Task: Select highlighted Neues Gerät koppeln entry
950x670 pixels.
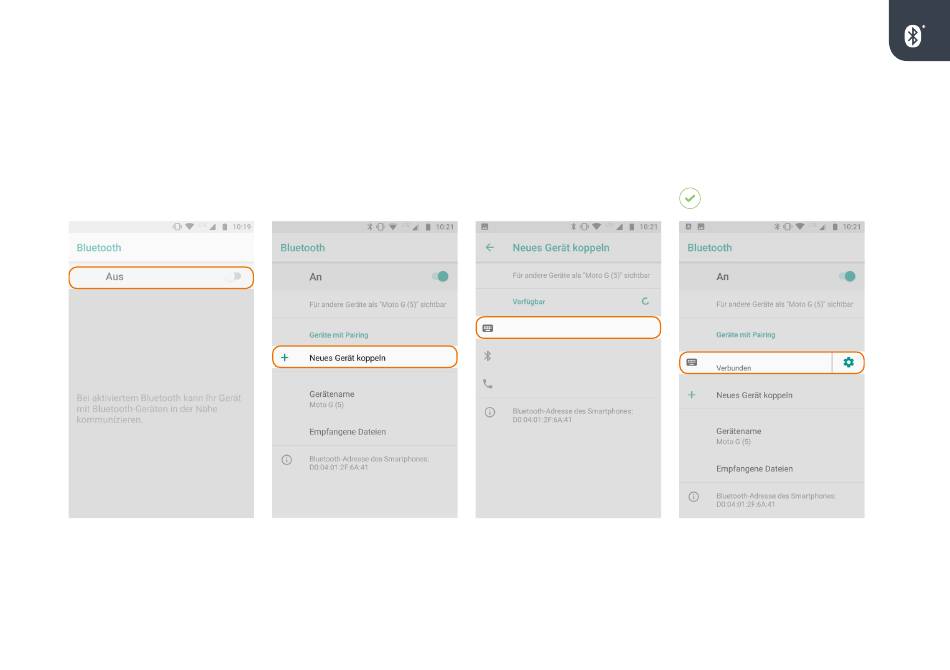Action: pyautogui.click(x=365, y=357)
